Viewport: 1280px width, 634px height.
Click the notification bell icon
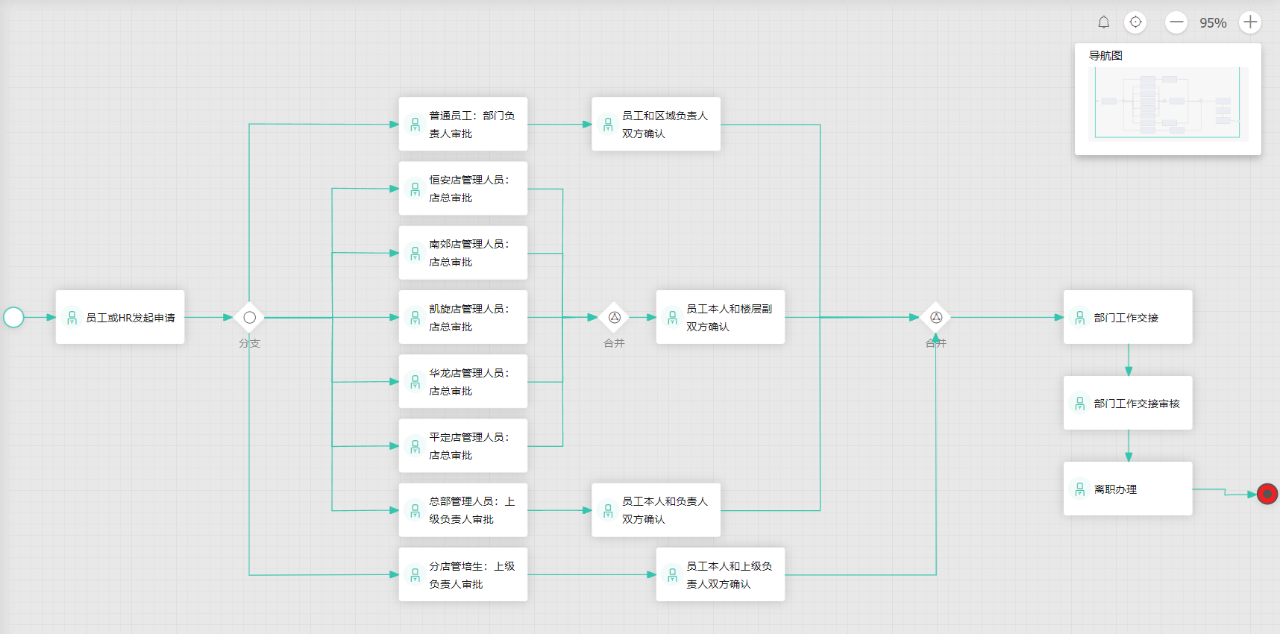coord(1104,22)
